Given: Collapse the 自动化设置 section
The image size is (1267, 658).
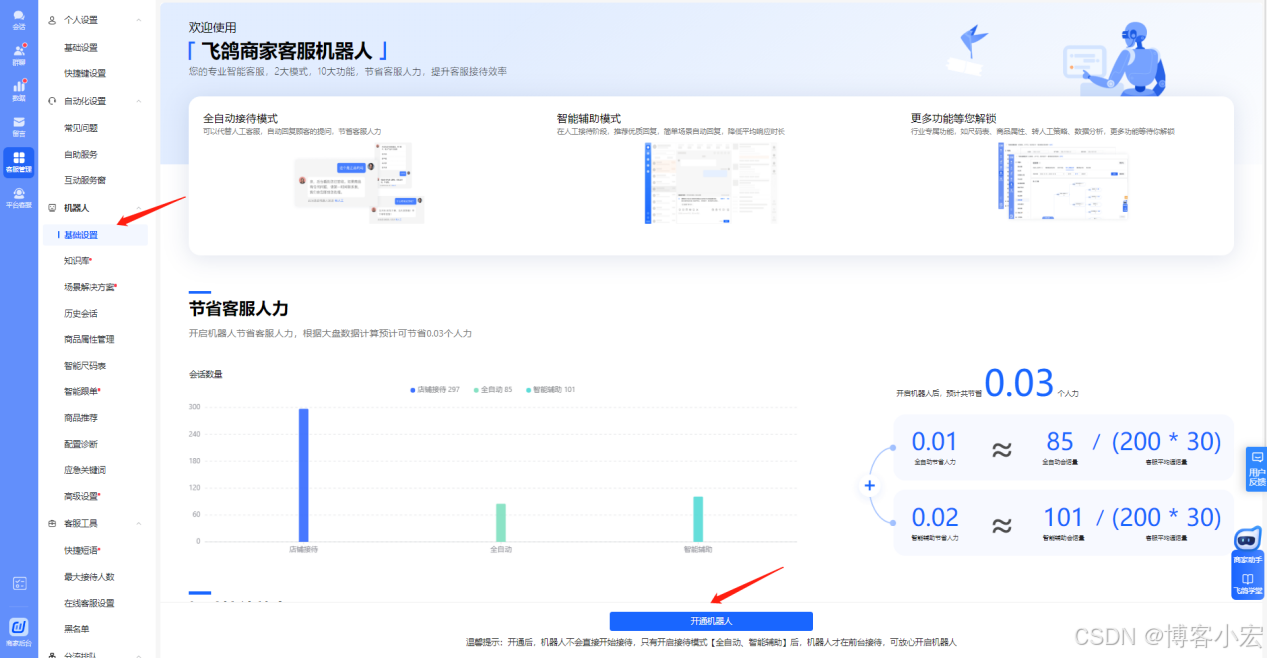Looking at the screenshot, I should [x=138, y=101].
